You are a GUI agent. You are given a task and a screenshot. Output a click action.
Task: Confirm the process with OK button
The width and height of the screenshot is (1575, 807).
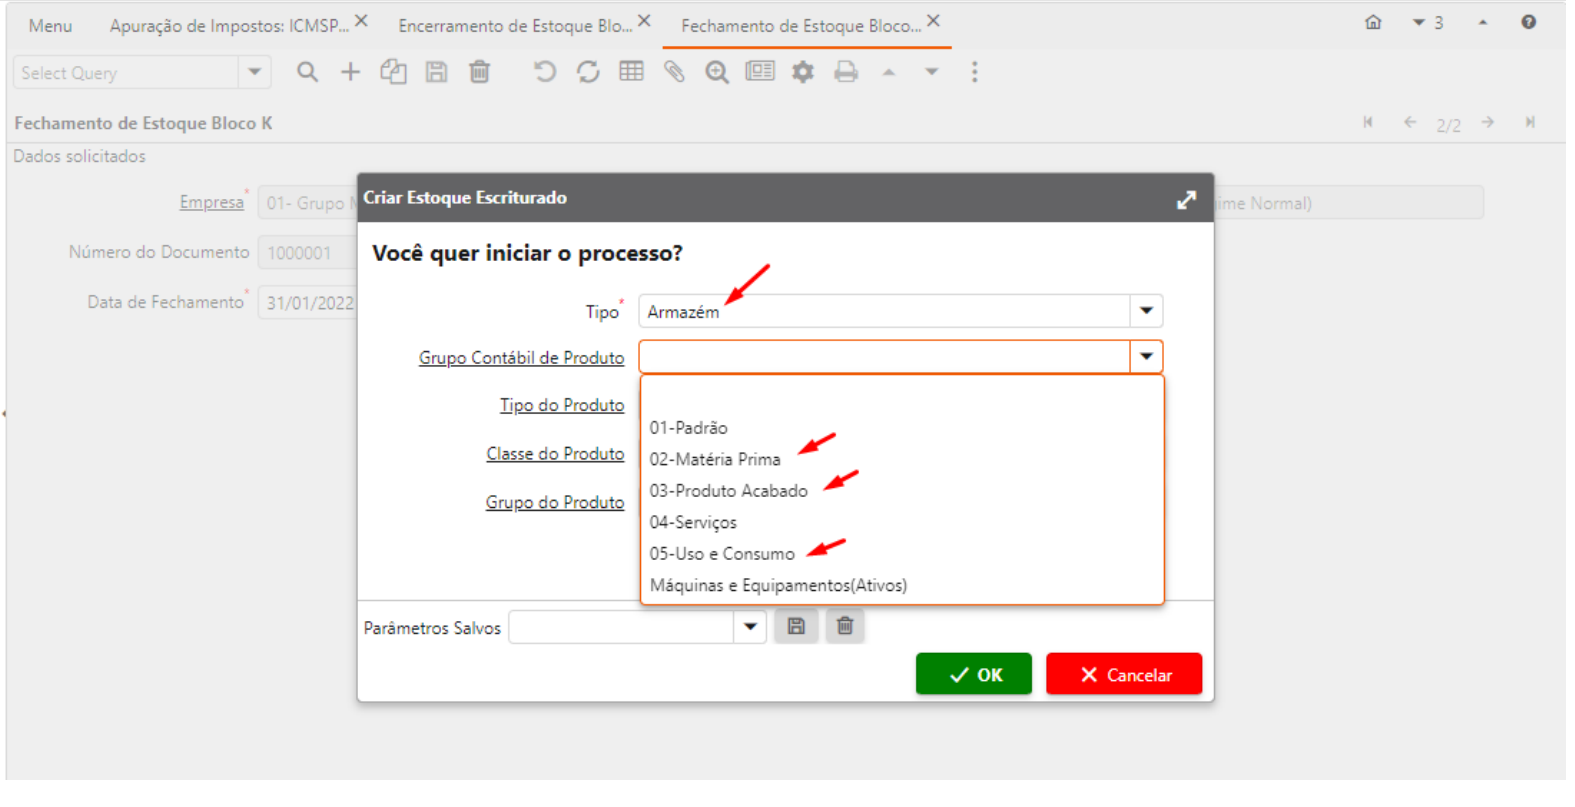973,674
